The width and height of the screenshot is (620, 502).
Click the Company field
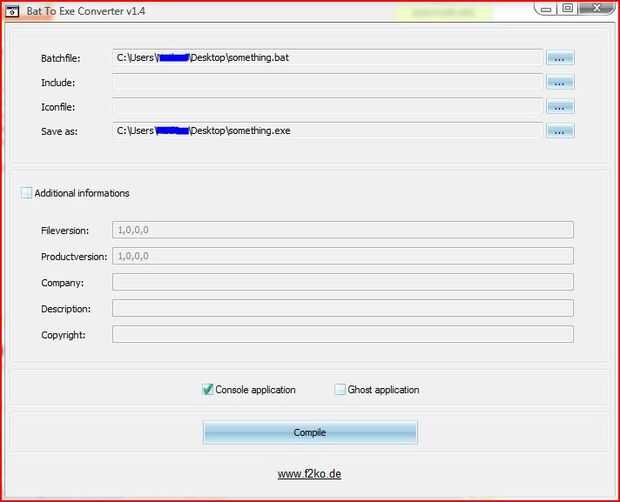click(x=342, y=282)
